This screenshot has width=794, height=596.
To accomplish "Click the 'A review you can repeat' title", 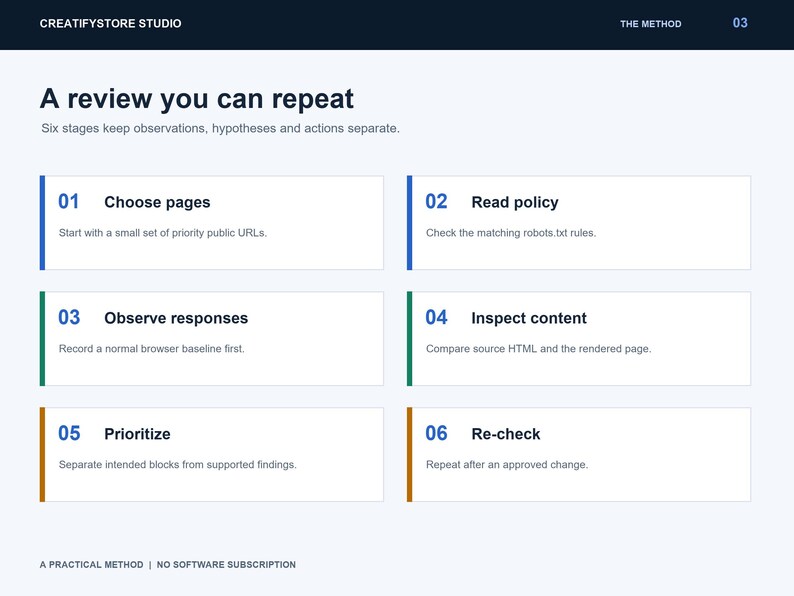I will click(196, 99).
